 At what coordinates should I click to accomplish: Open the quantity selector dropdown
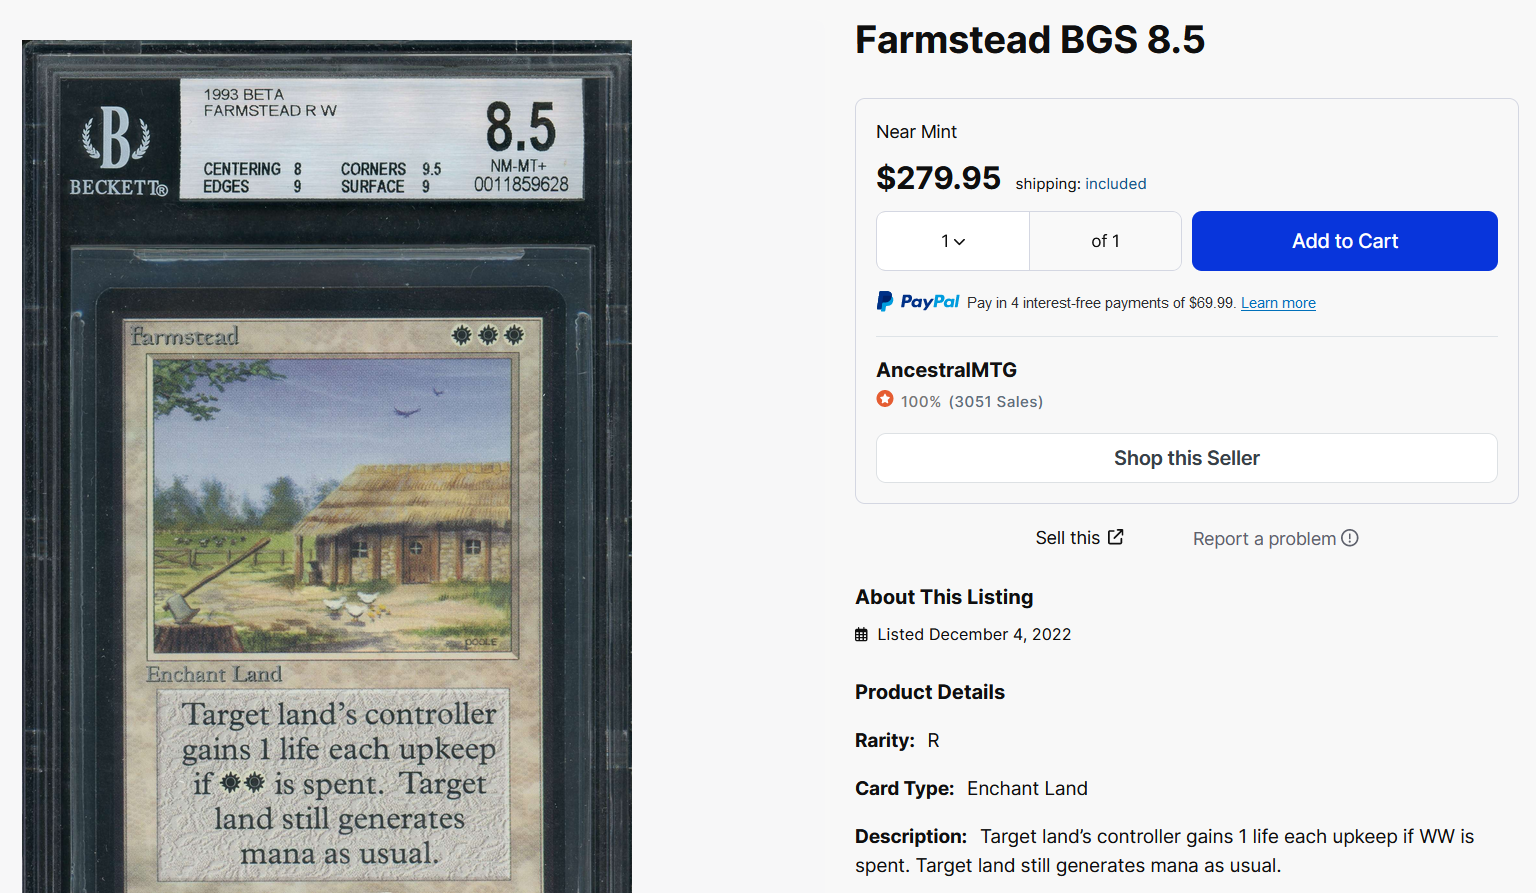952,241
